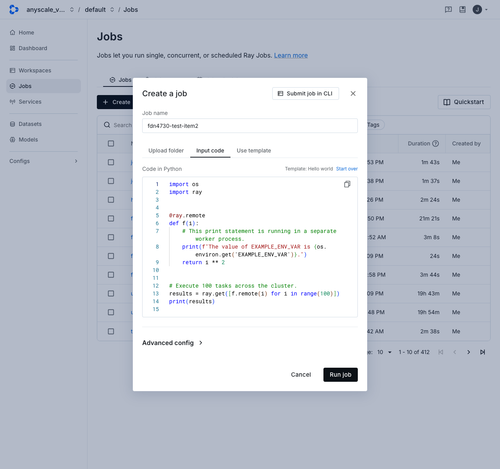
Task: Go to the previous page of jobs
Action: click(x=455, y=352)
